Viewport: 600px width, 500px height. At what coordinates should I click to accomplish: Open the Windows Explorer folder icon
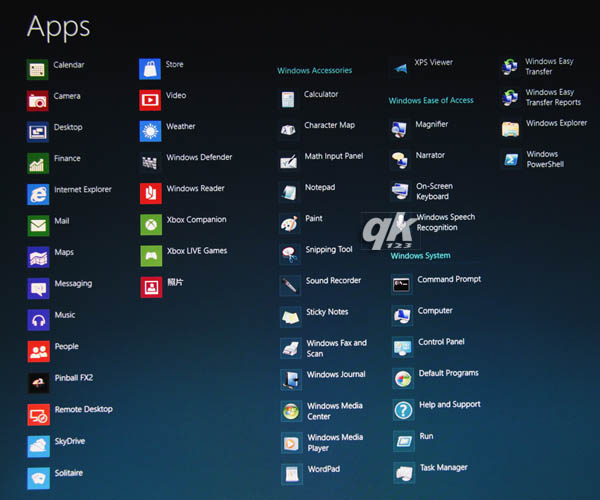(x=510, y=129)
